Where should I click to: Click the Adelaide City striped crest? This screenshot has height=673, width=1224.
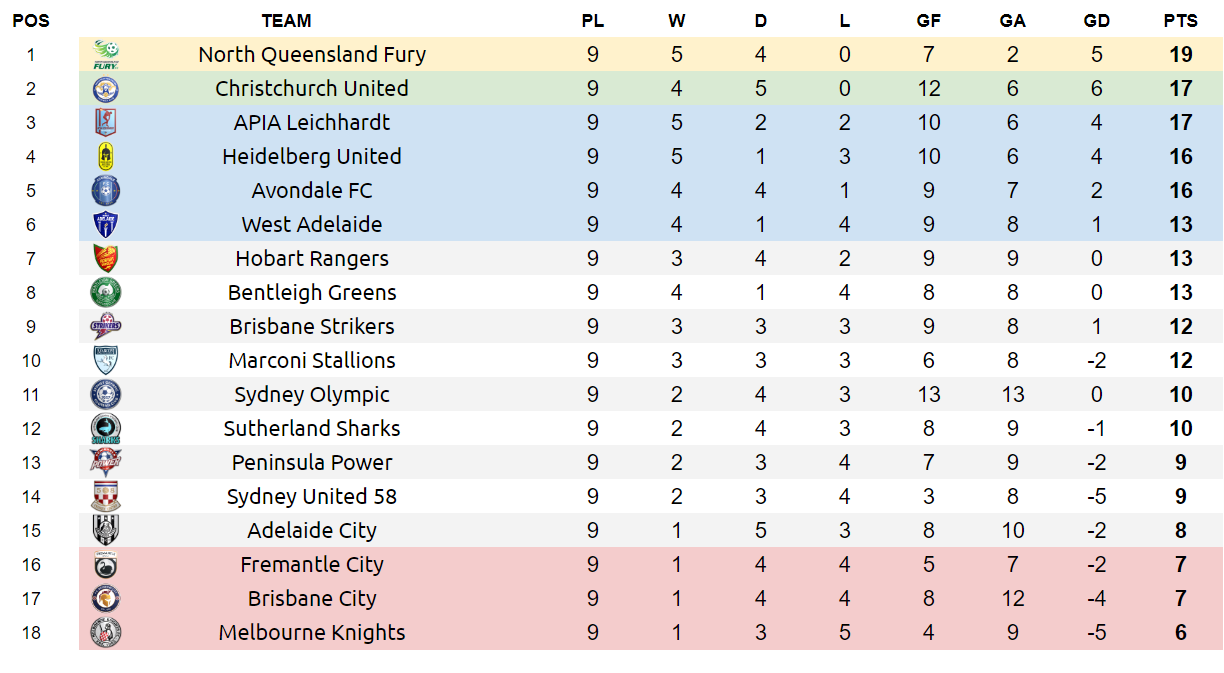pyautogui.click(x=105, y=531)
